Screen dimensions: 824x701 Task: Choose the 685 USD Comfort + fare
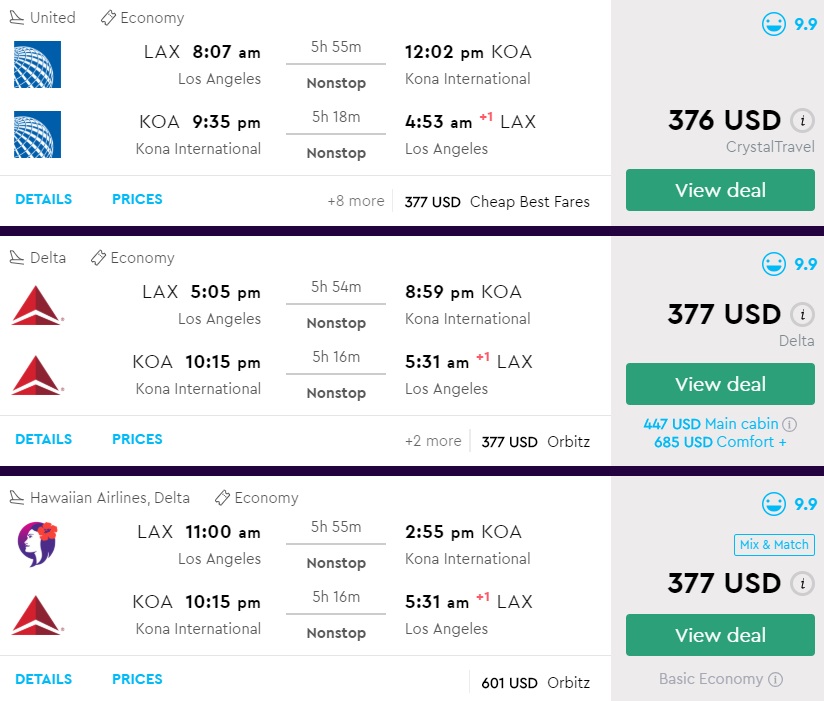pyautogui.click(x=720, y=442)
